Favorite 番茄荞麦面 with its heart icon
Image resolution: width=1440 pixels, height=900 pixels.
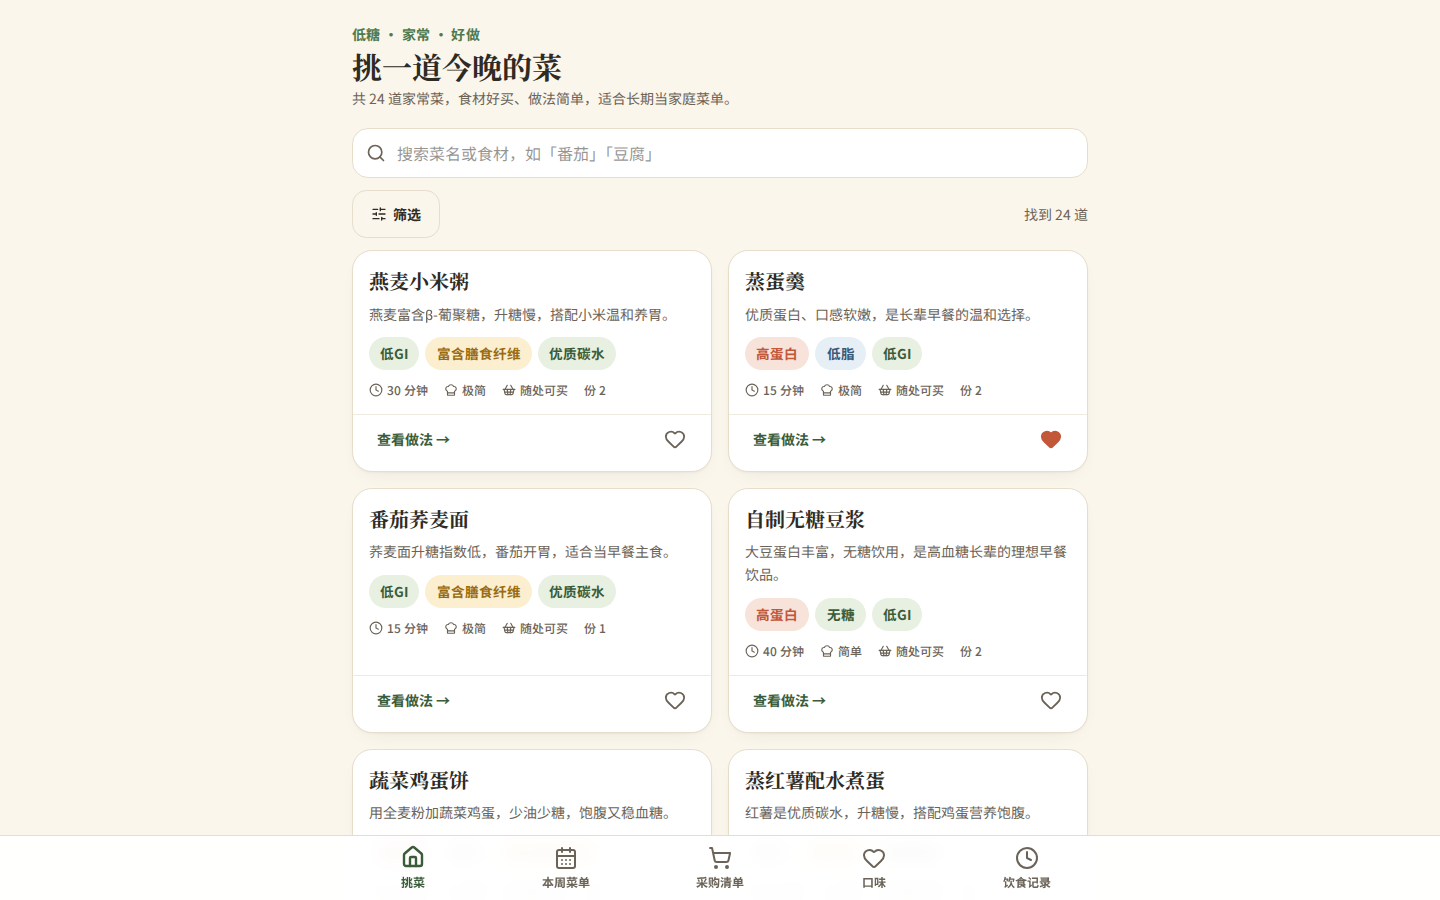[x=675, y=701]
